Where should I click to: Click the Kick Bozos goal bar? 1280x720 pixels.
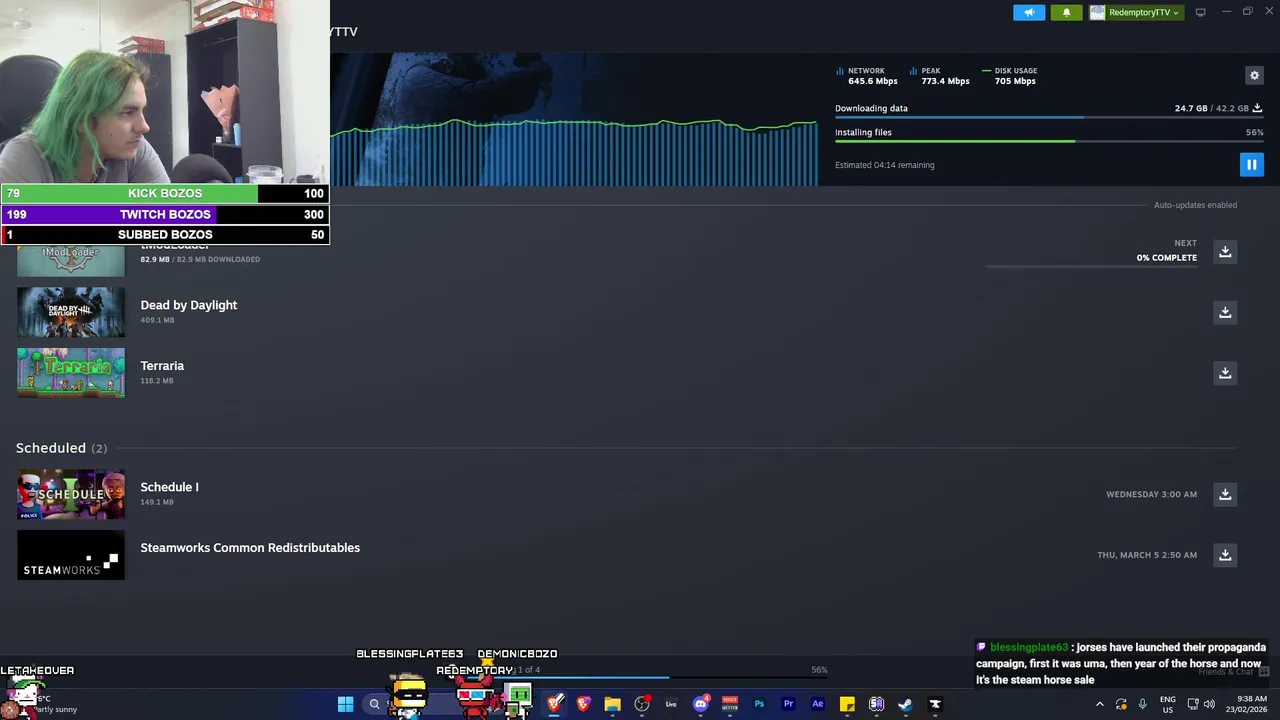coord(165,193)
